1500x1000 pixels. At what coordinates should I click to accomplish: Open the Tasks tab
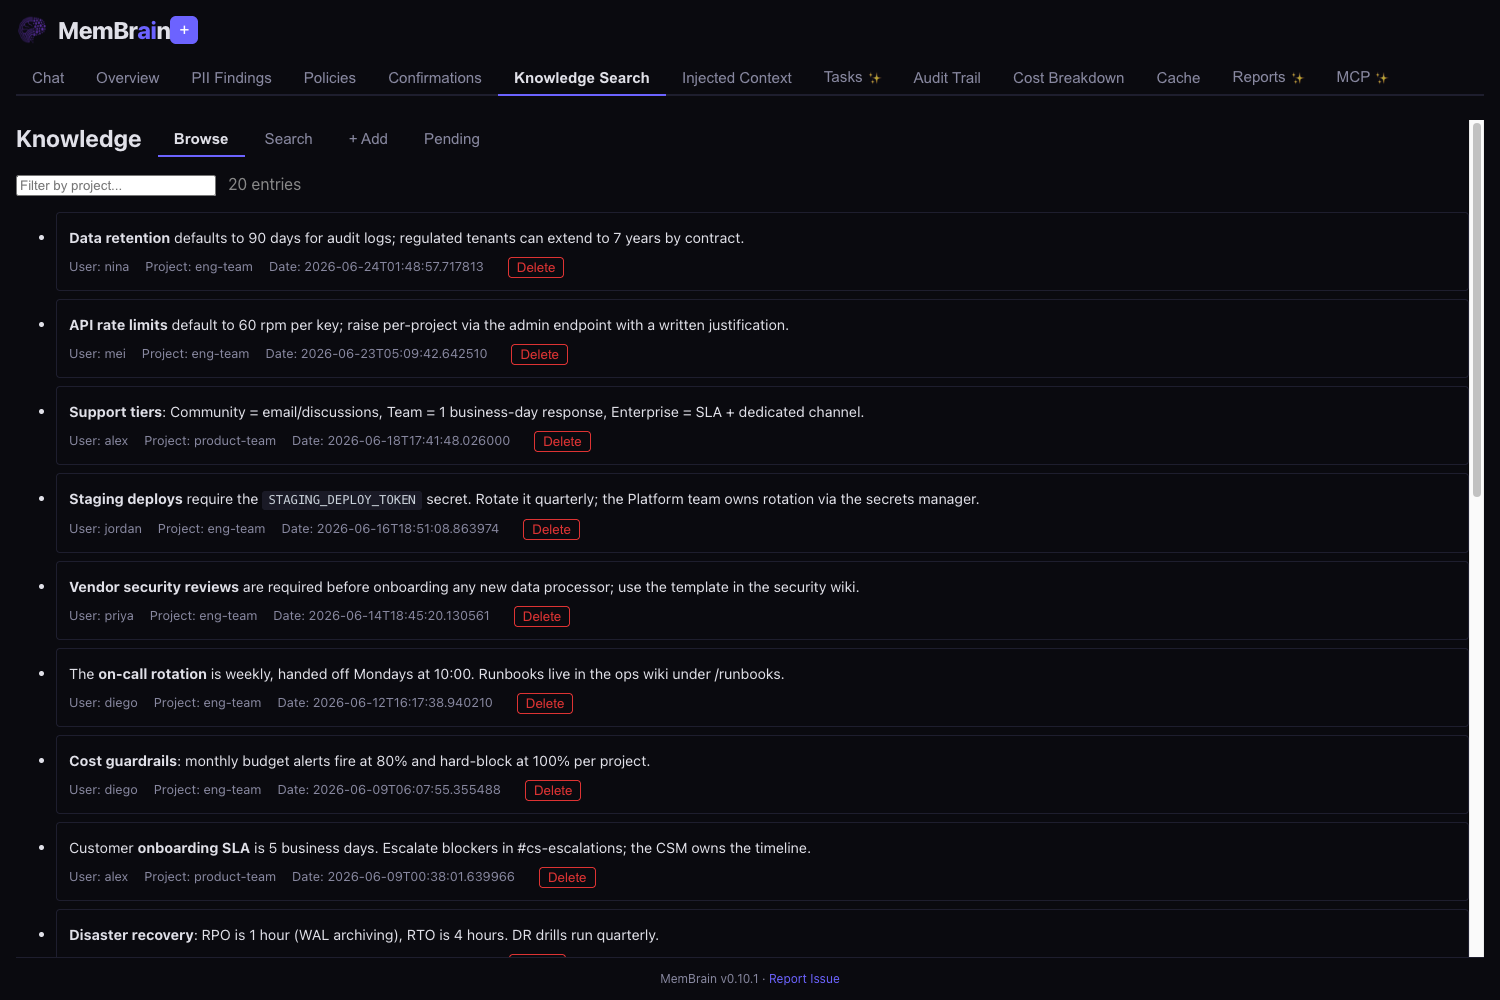pyautogui.click(x=852, y=78)
